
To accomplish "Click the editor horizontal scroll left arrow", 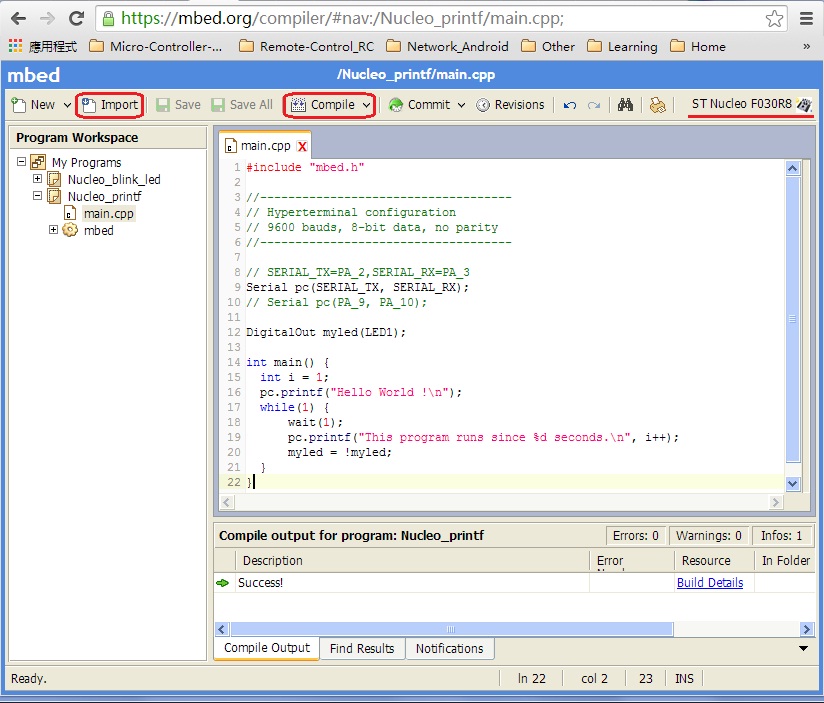I will point(226,502).
